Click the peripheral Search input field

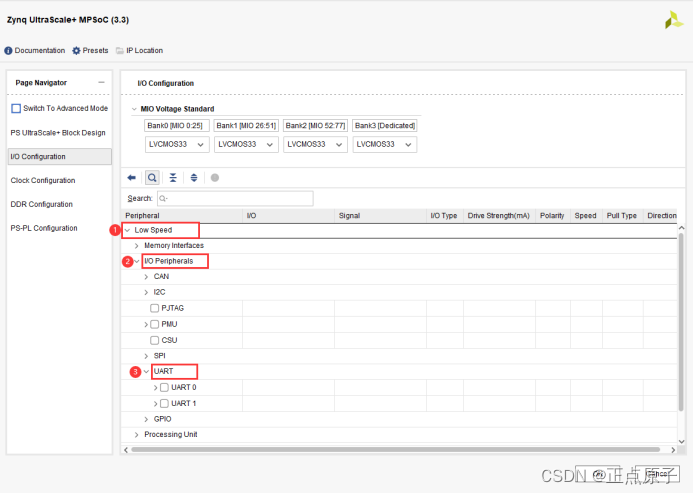[x=235, y=198]
